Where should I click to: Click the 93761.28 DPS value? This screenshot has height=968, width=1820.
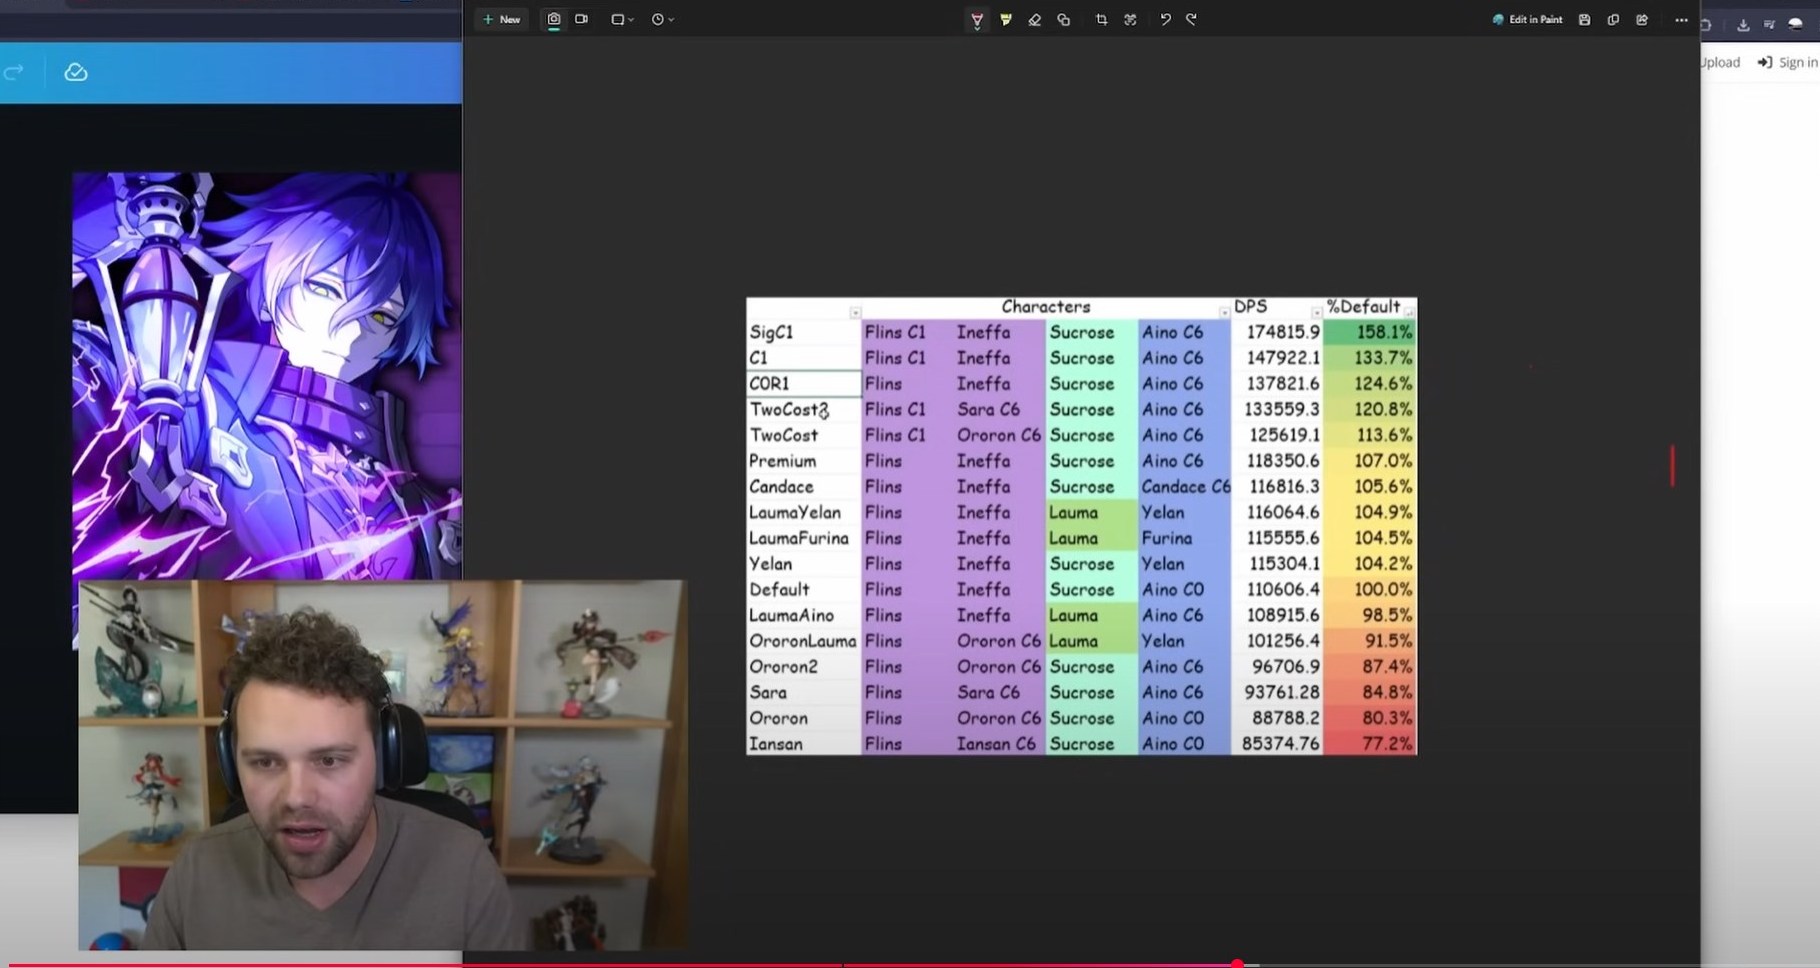[x=1281, y=693]
